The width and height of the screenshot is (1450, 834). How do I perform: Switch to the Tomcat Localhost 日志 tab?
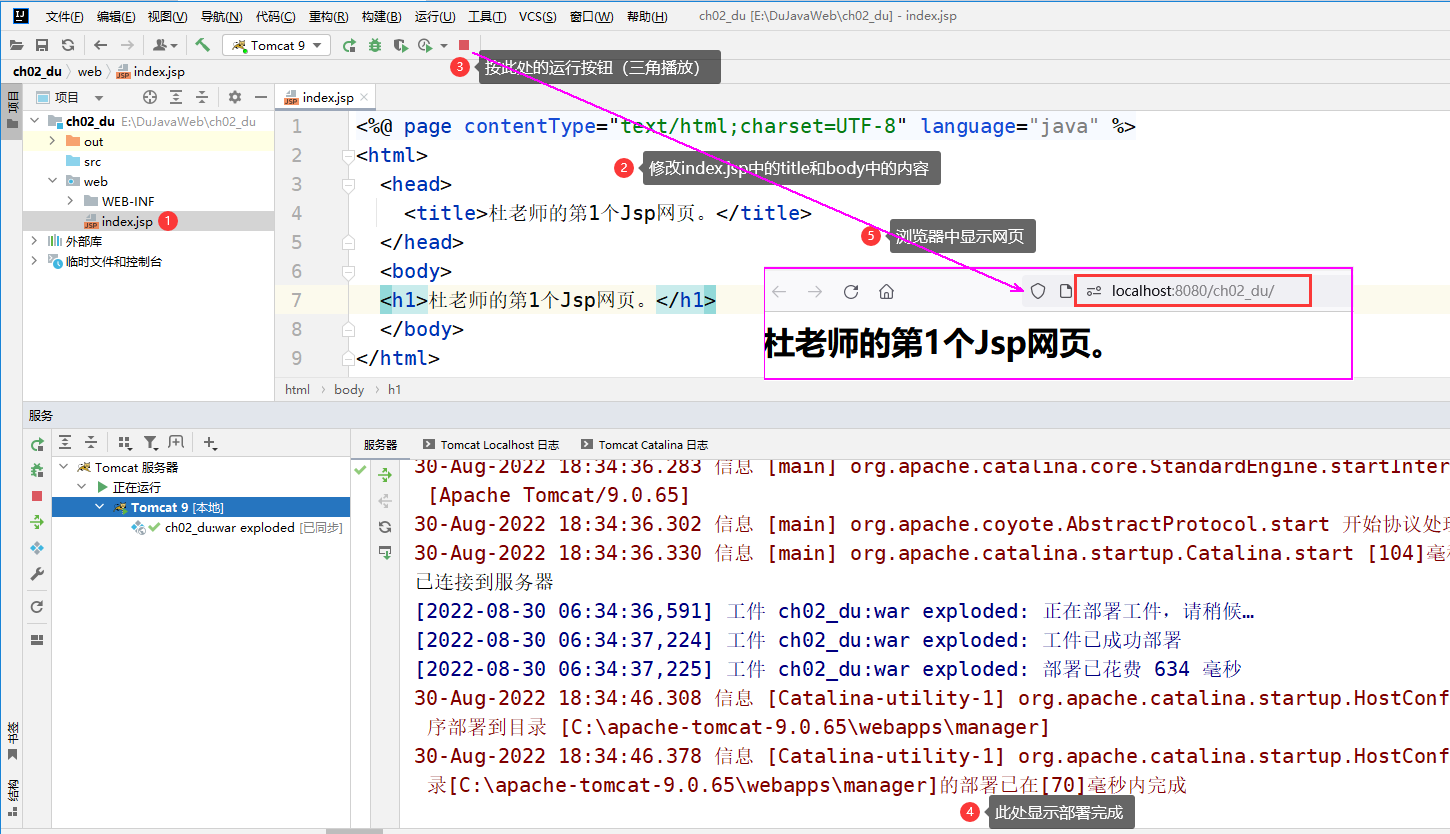[x=498, y=445]
